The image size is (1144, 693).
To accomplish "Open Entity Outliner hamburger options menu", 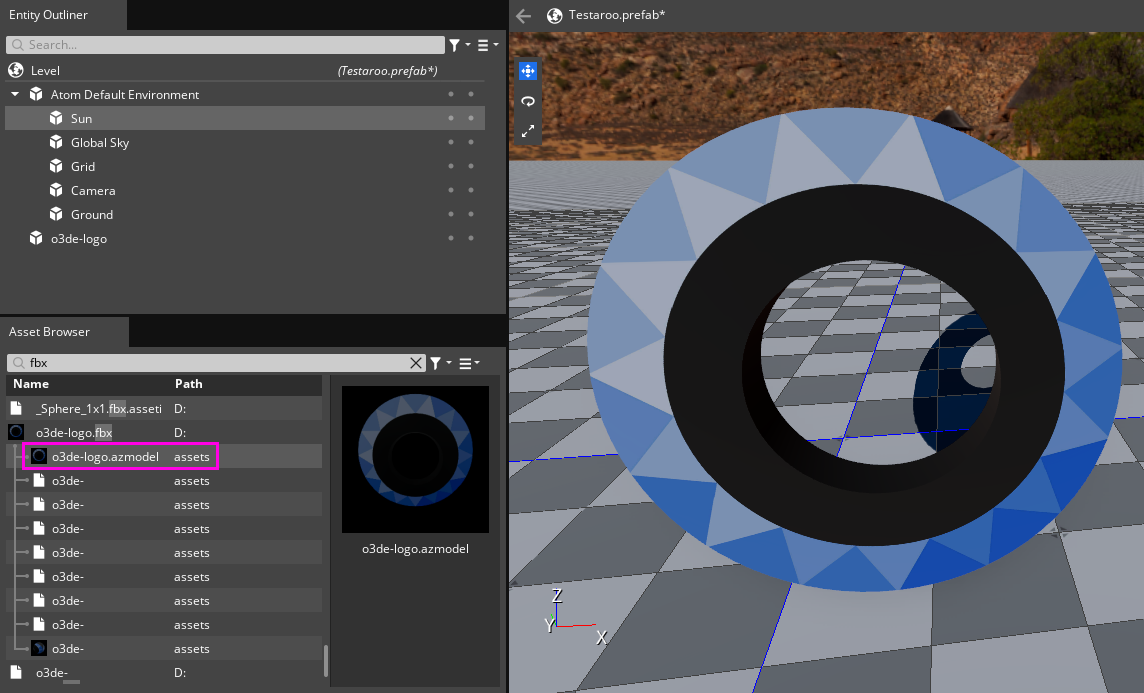I will [484, 45].
